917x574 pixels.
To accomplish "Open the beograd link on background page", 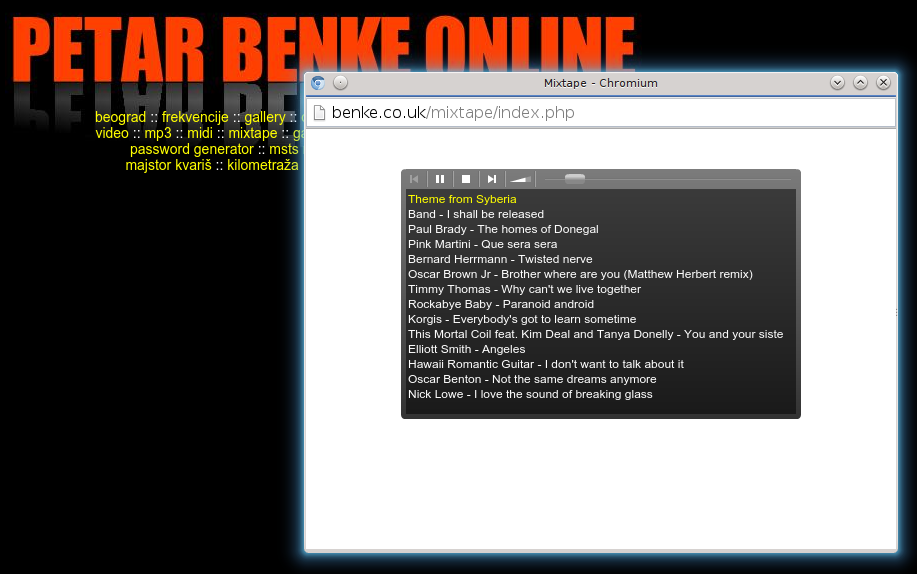I will 120,117.
